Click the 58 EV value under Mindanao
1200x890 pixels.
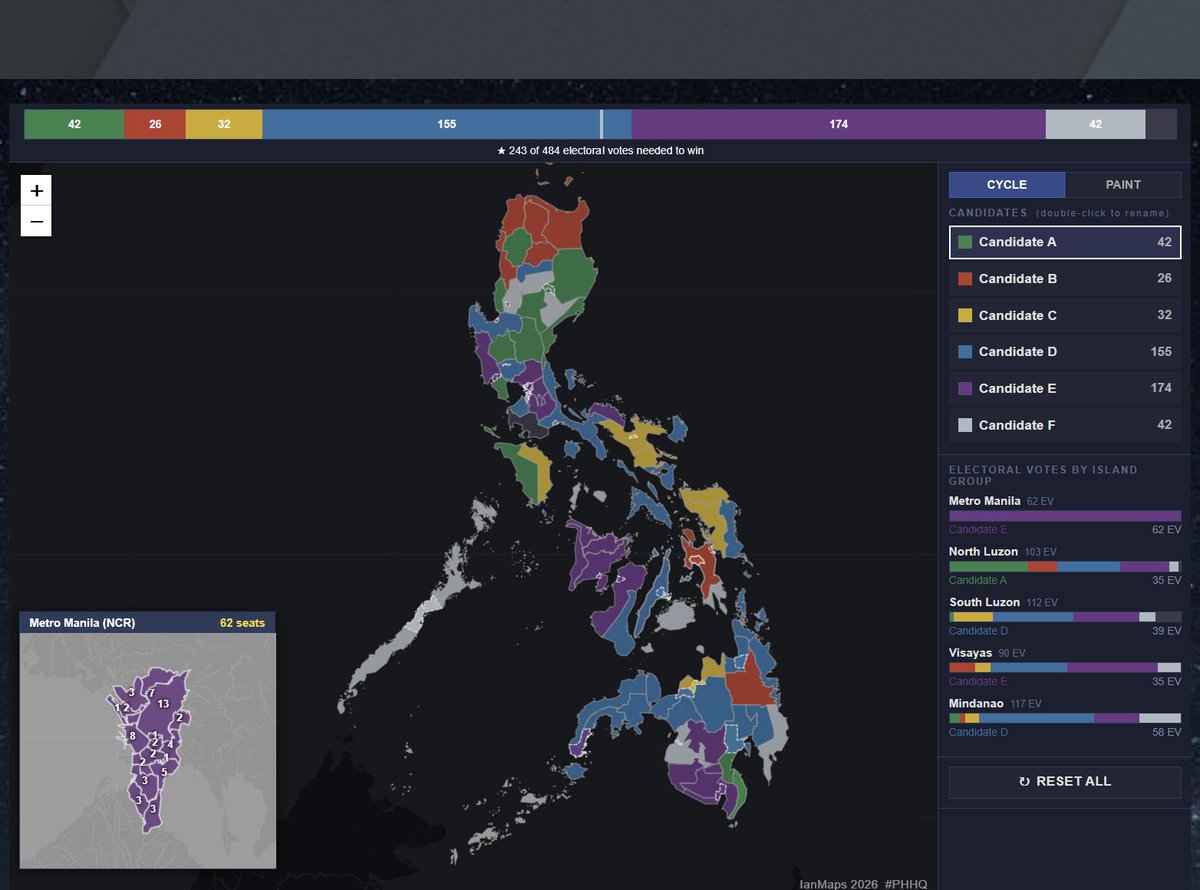tap(1167, 732)
